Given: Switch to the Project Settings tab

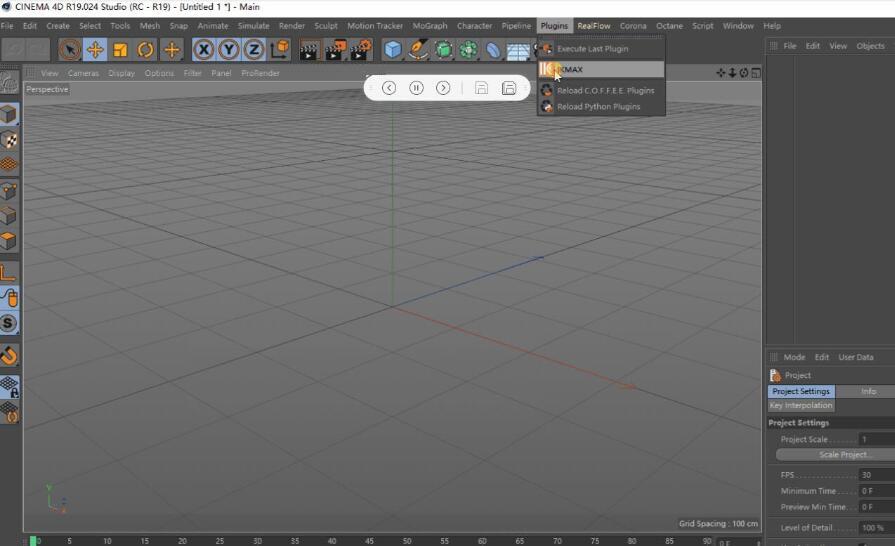Looking at the screenshot, I should [x=801, y=391].
